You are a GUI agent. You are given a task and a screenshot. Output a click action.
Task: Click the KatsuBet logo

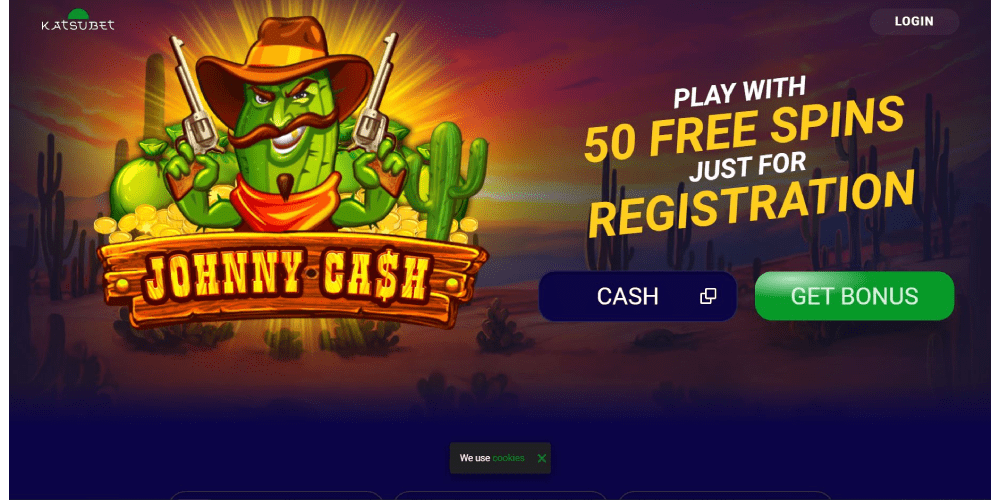(78, 20)
